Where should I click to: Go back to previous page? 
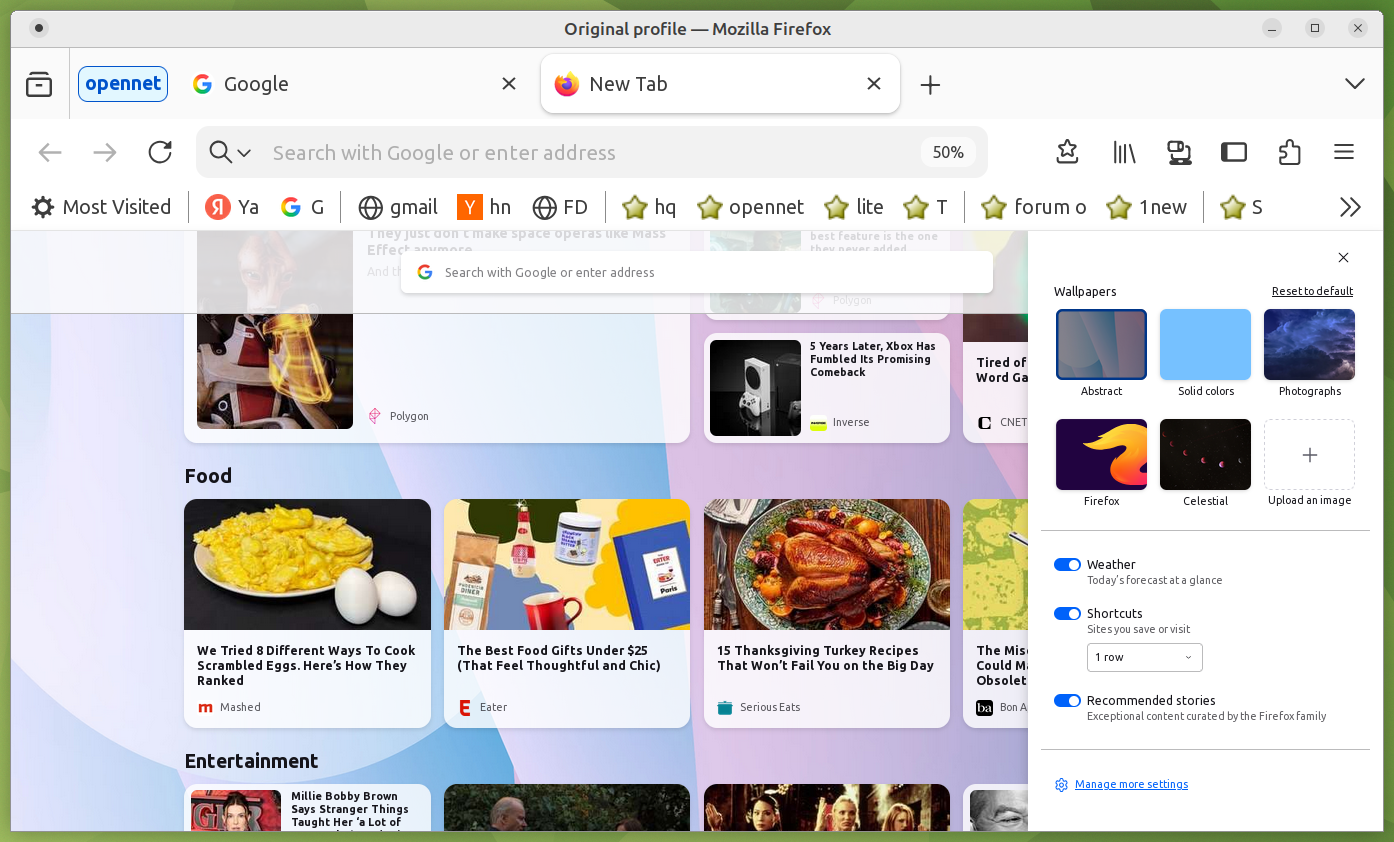[50, 152]
